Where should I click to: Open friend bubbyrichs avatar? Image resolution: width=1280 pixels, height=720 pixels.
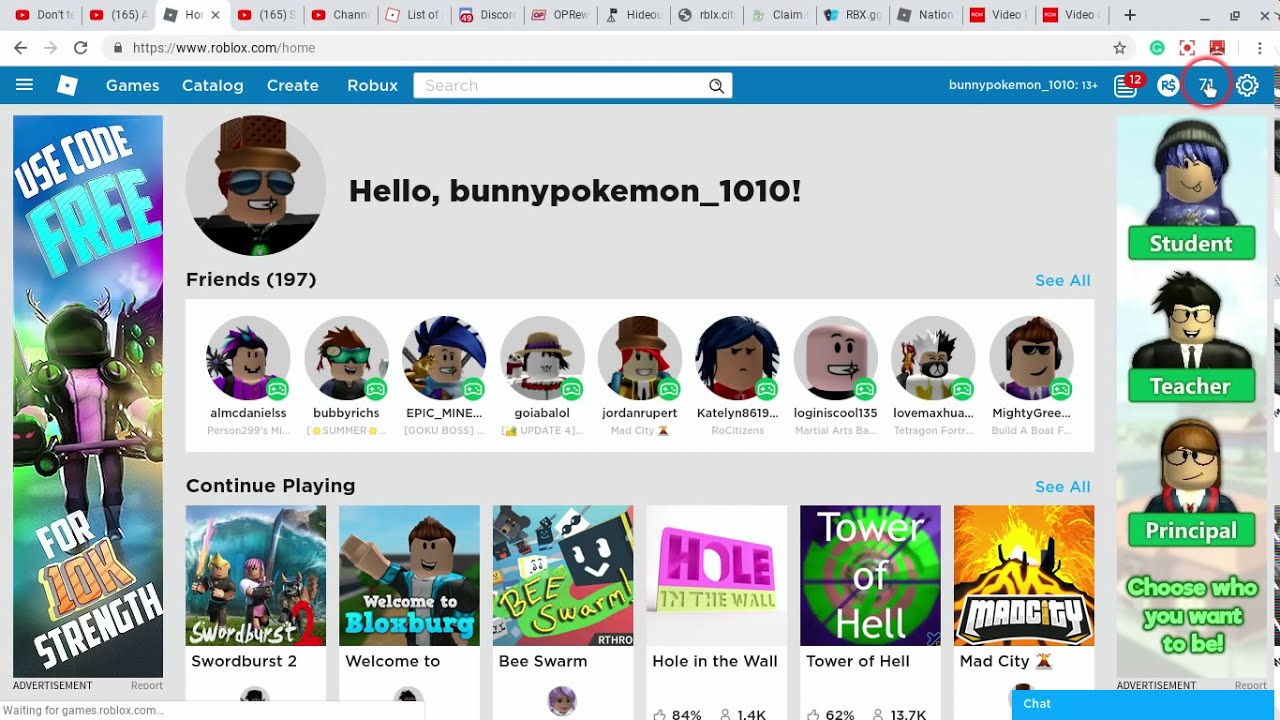[x=346, y=358]
